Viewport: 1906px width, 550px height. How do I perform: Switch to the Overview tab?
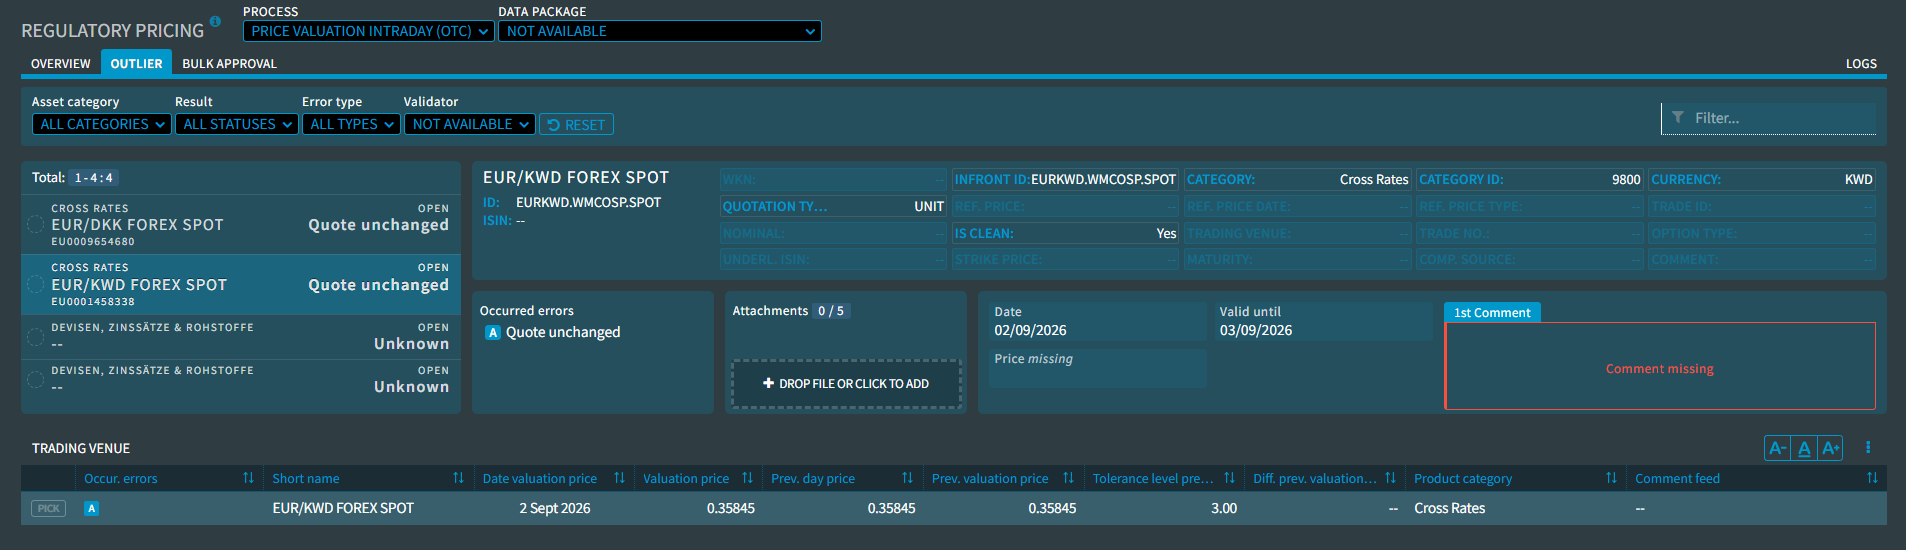[61, 63]
